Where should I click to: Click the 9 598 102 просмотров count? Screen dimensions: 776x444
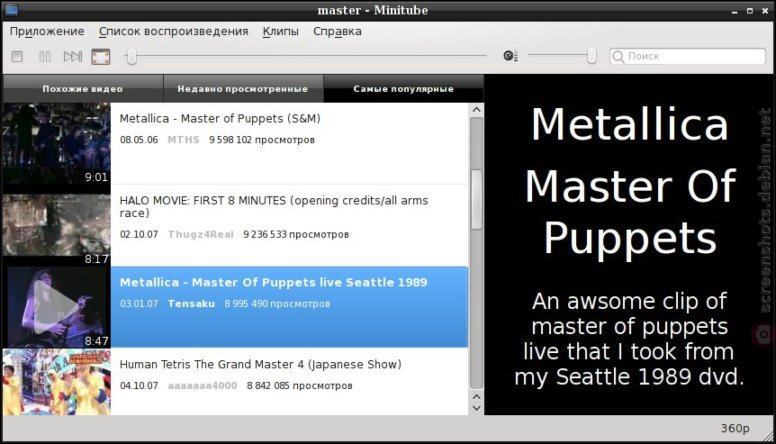[x=262, y=140]
